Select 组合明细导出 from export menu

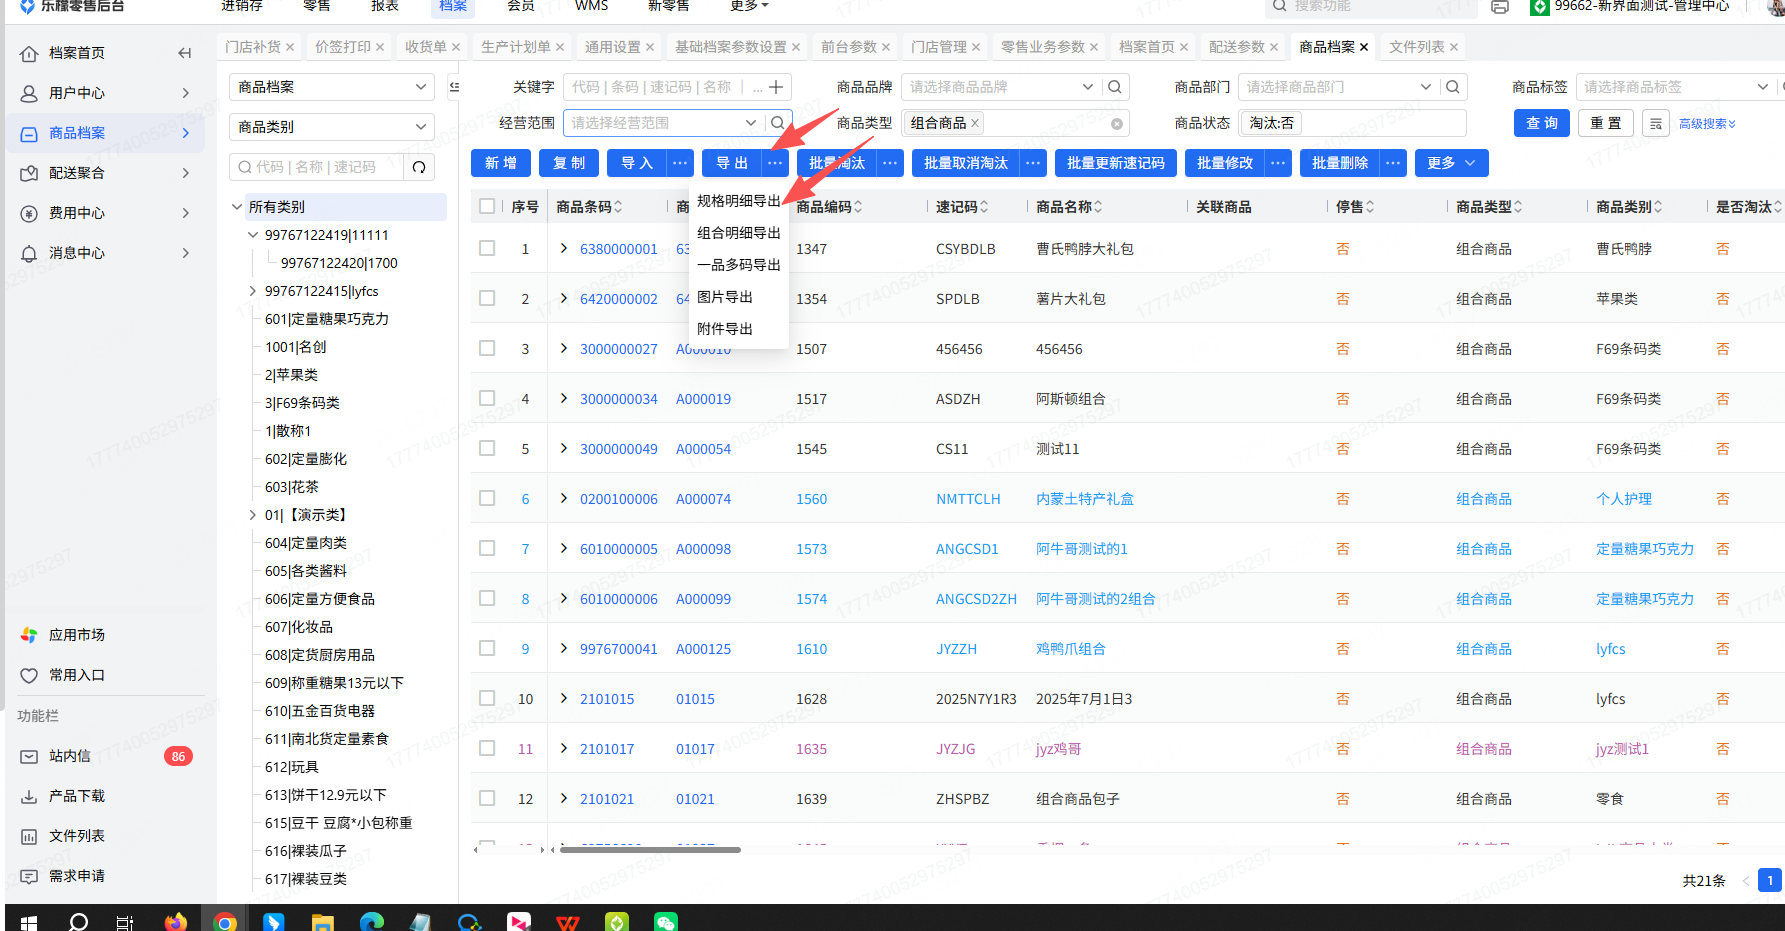[738, 233]
